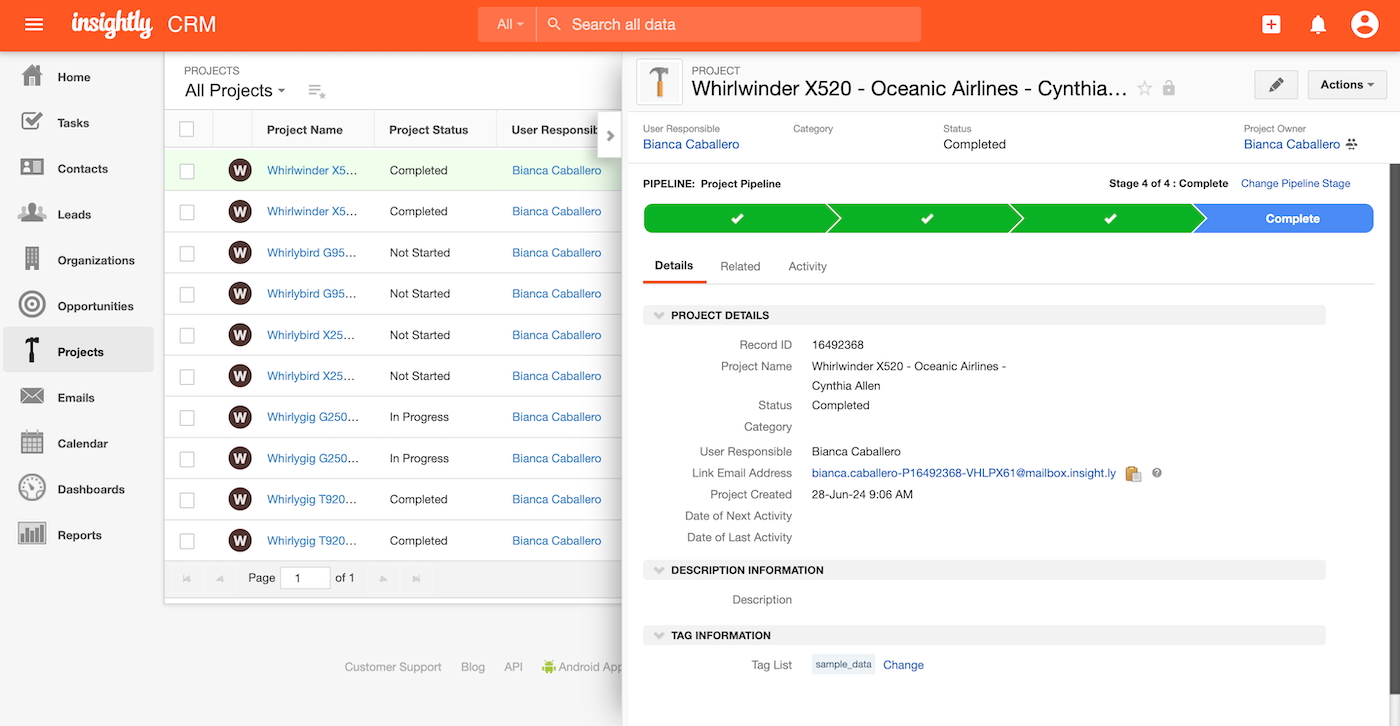Switch to the Related tab
The height and width of the screenshot is (726, 1400).
pyautogui.click(x=740, y=266)
